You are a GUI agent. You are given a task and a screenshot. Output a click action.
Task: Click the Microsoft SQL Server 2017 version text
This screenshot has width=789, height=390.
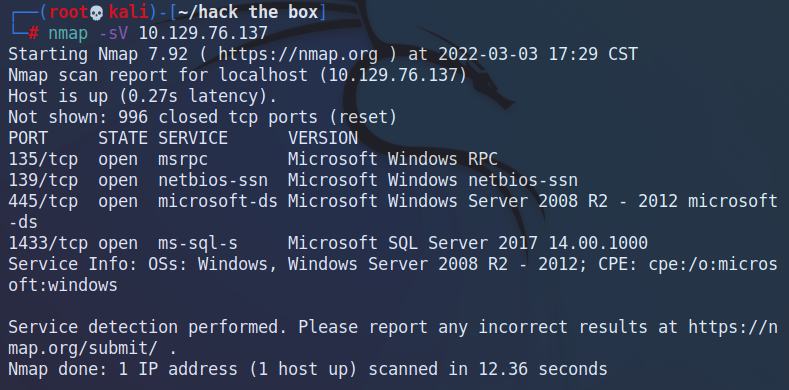[413, 244]
